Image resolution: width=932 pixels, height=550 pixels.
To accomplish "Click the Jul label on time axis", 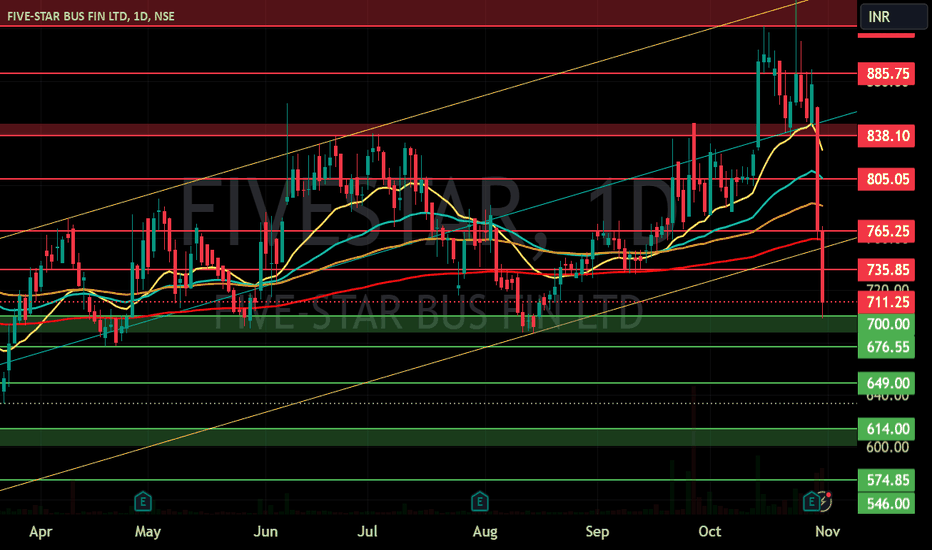I will [x=367, y=531].
